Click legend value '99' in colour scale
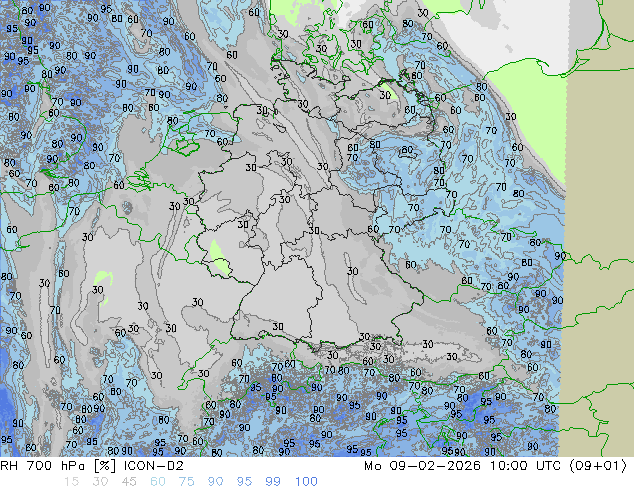Viewport: 634px width, 490px height. click(273, 482)
